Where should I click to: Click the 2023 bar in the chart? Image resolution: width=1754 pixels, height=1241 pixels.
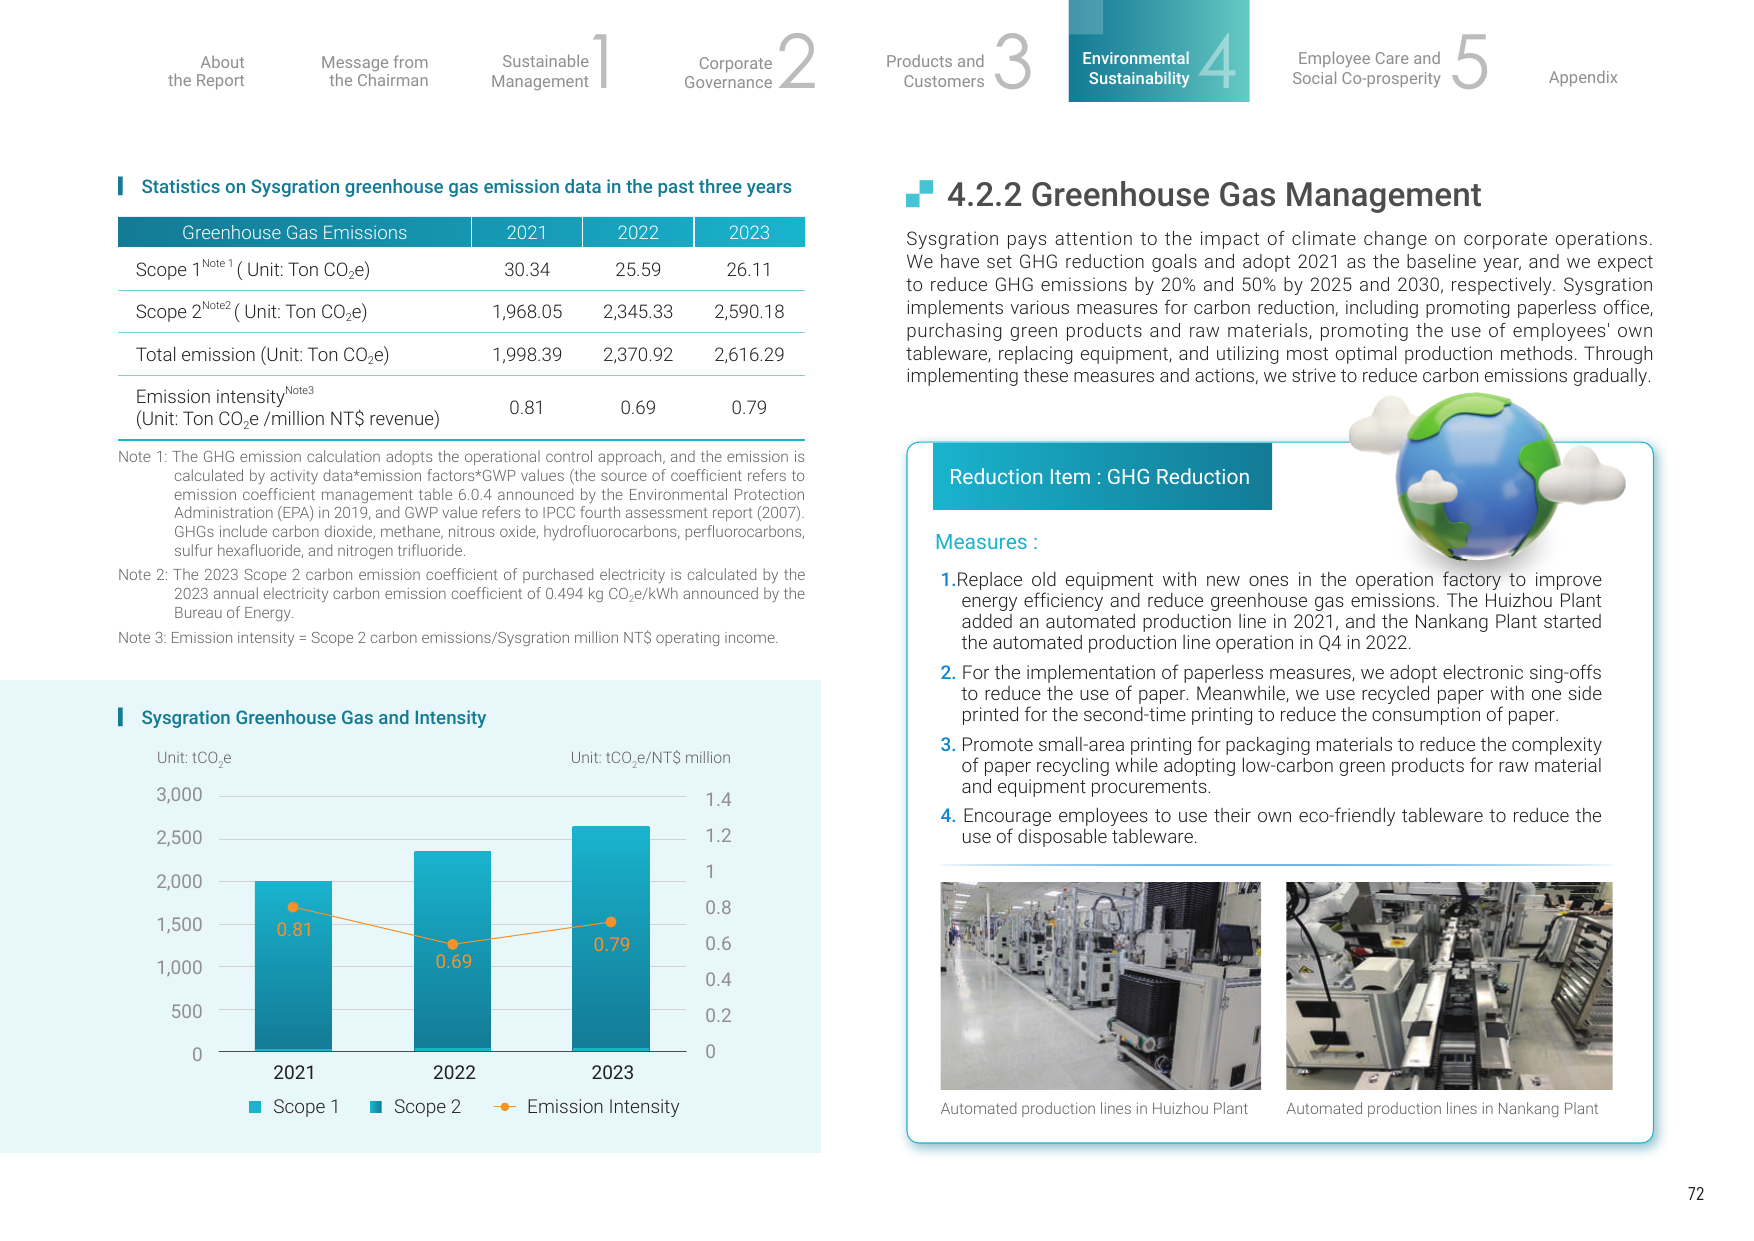(611, 939)
